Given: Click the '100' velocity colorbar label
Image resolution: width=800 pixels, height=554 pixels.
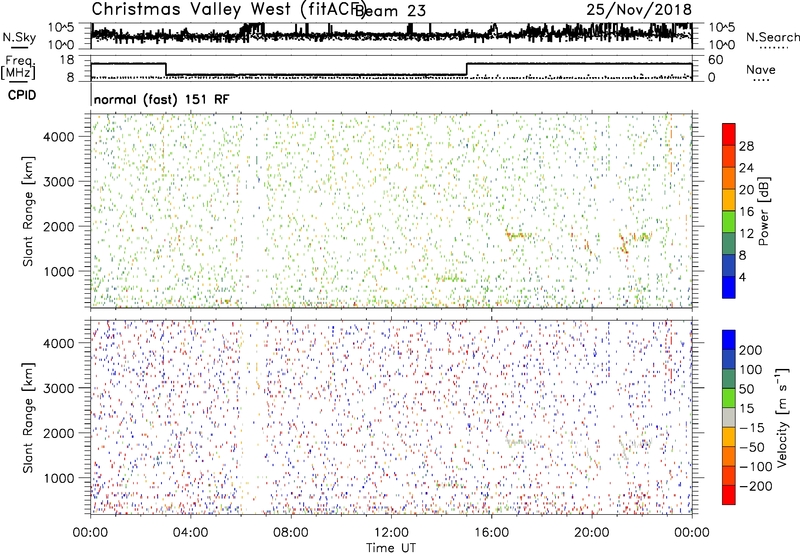Looking at the screenshot, I should click(751, 370).
